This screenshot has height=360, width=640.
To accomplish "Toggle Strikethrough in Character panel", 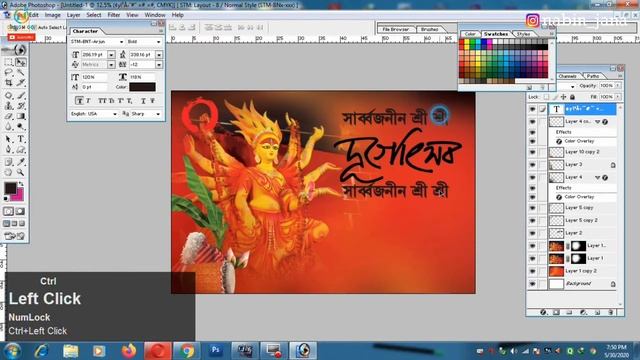I will point(152,100).
